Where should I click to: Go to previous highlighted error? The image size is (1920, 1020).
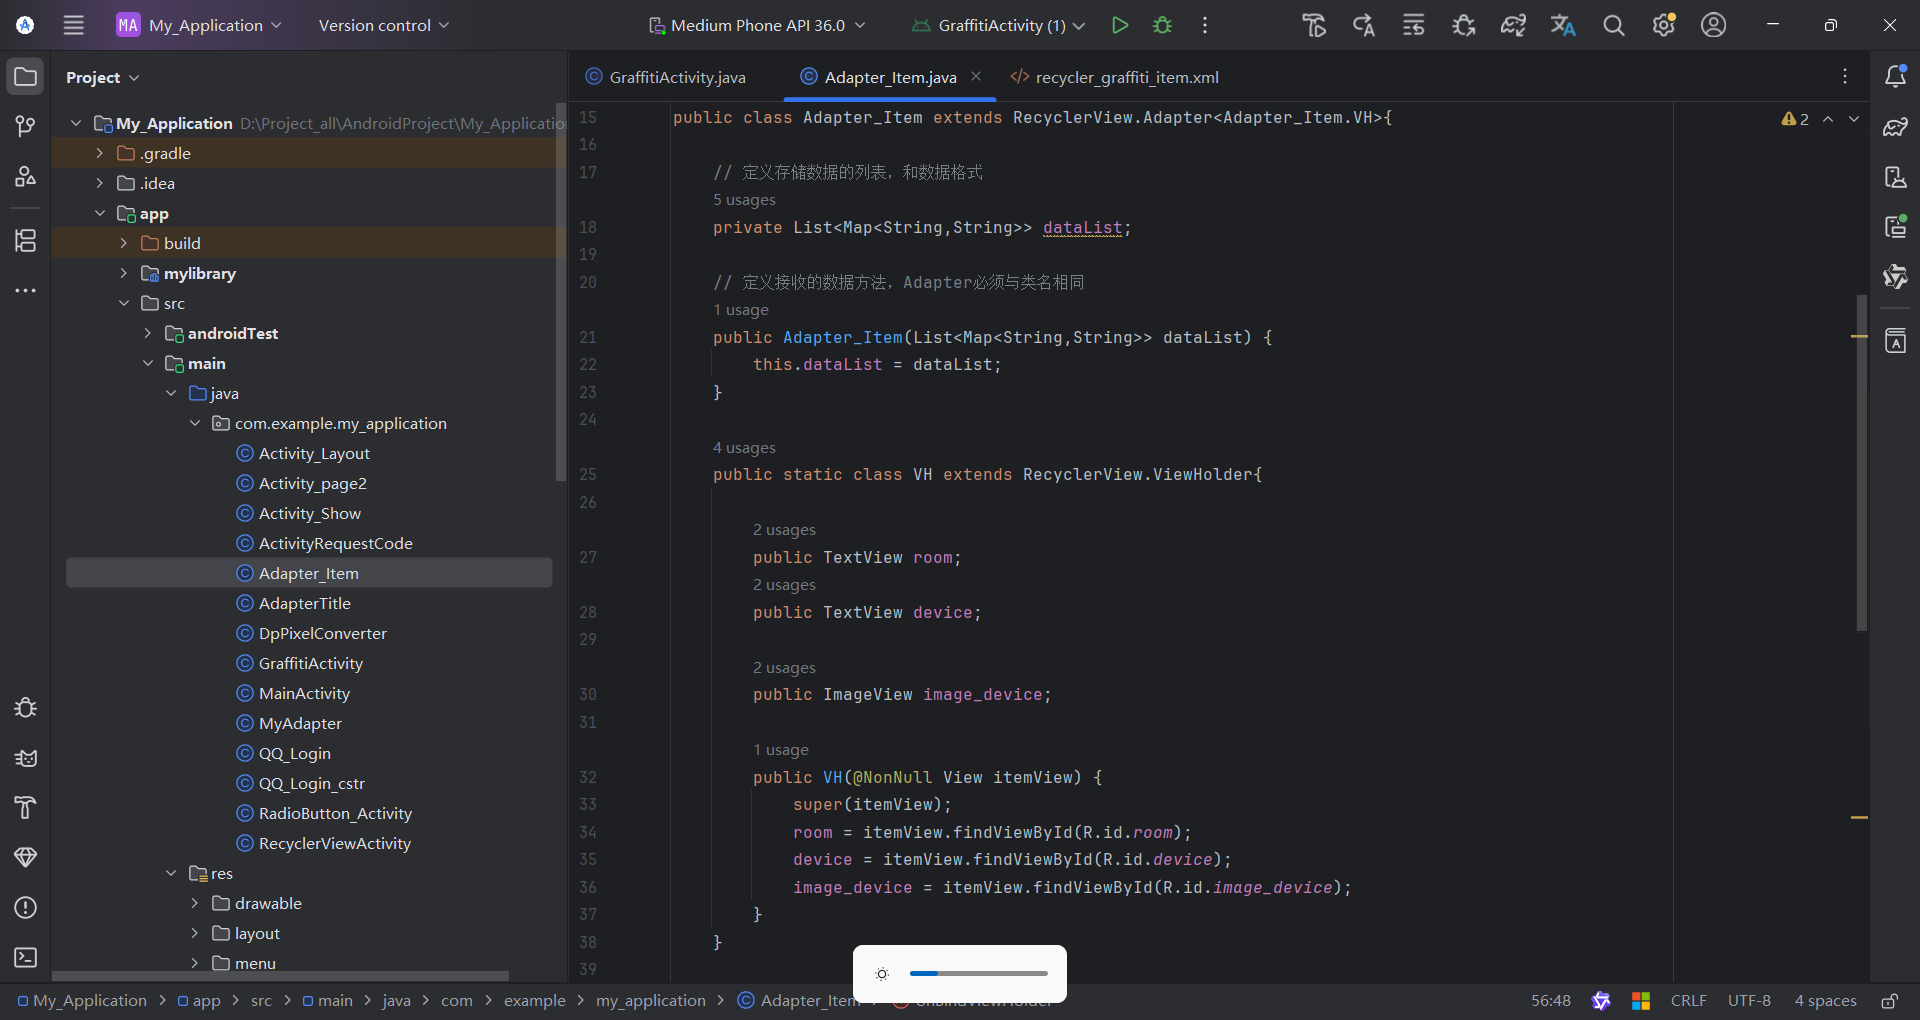tap(1828, 119)
